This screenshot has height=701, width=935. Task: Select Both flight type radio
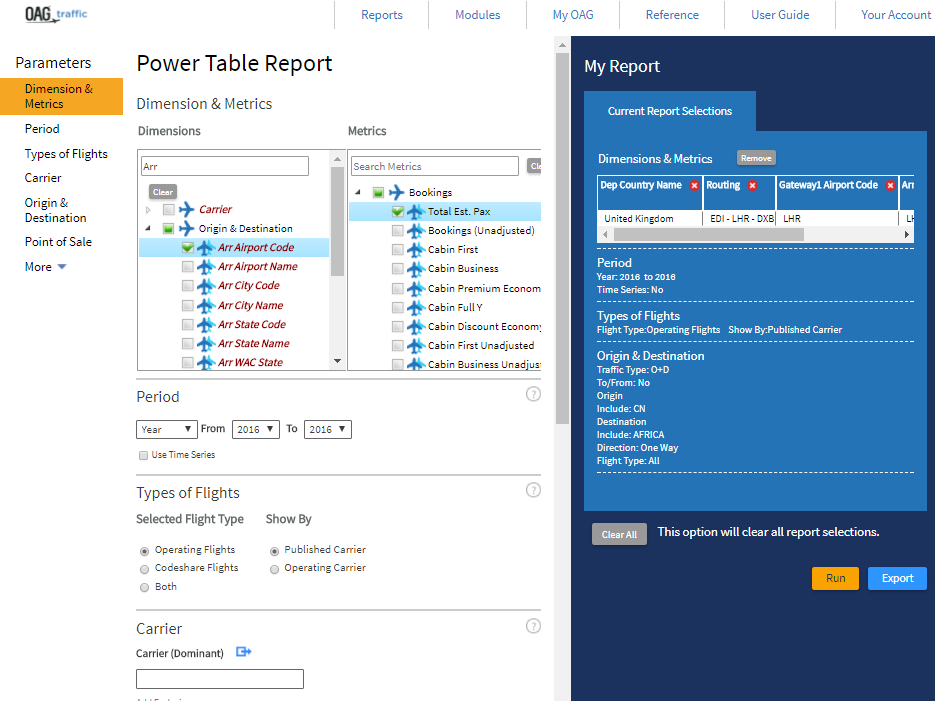[x=144, y=588]
